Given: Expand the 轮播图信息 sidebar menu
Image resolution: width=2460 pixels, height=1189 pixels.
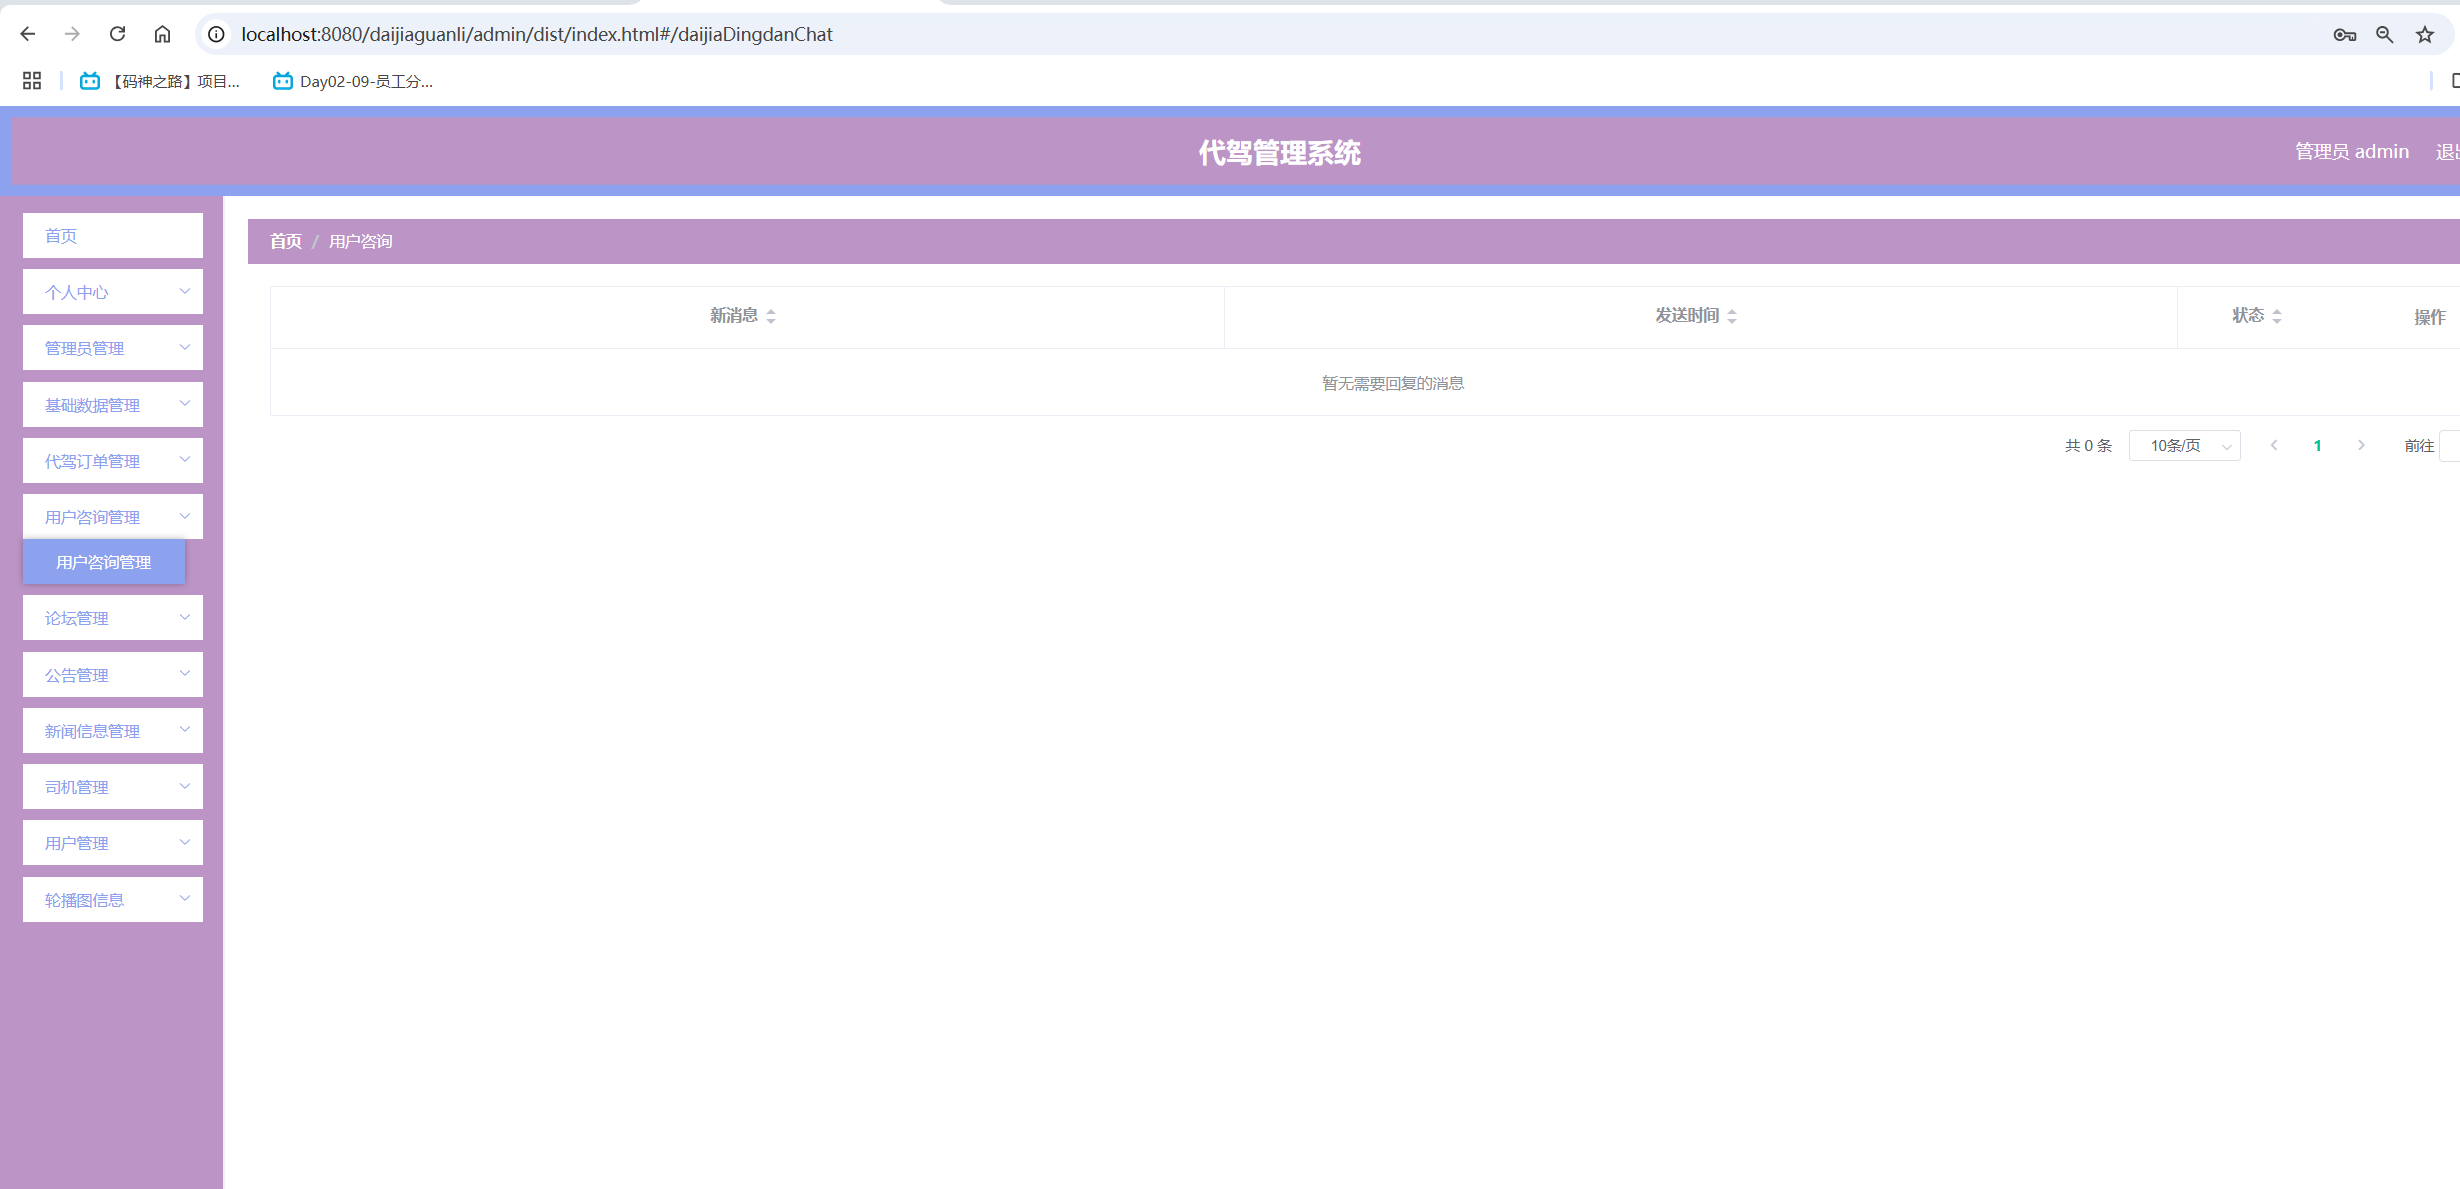Looking at the screenshot, I should 113,900.
